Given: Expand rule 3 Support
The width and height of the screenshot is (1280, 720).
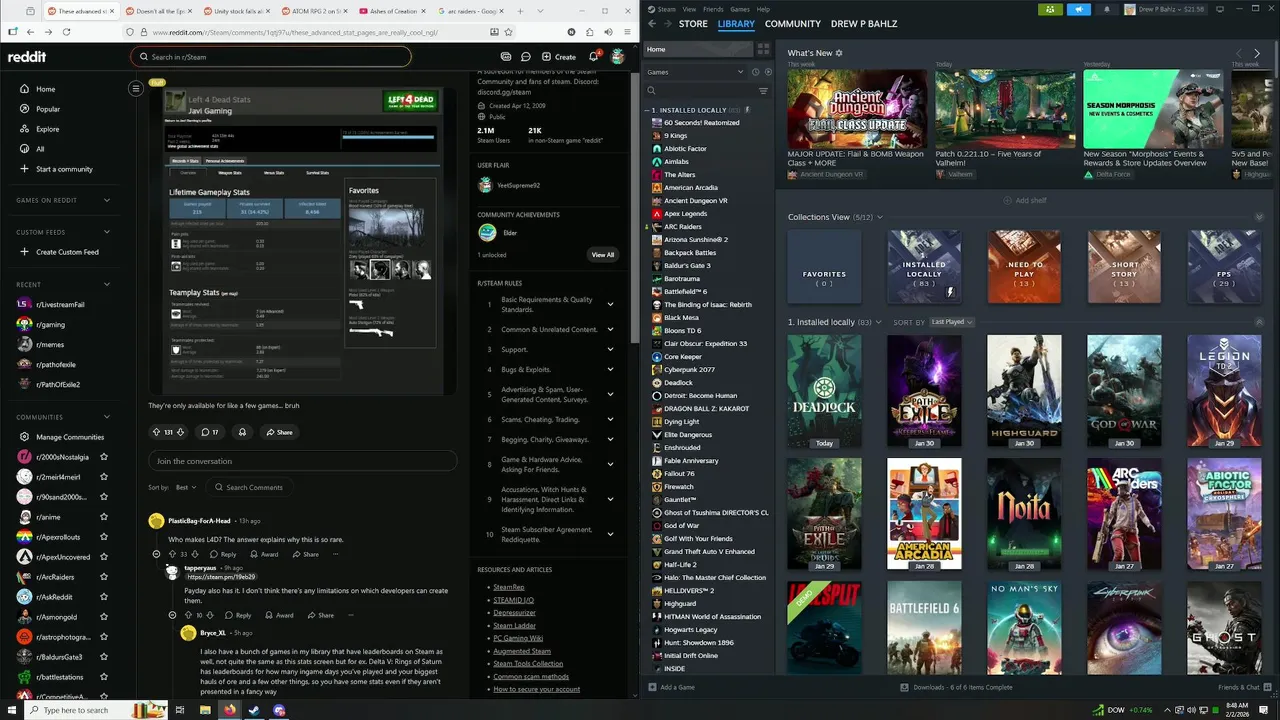Looking at the screenshot, I should pos(610,350).
